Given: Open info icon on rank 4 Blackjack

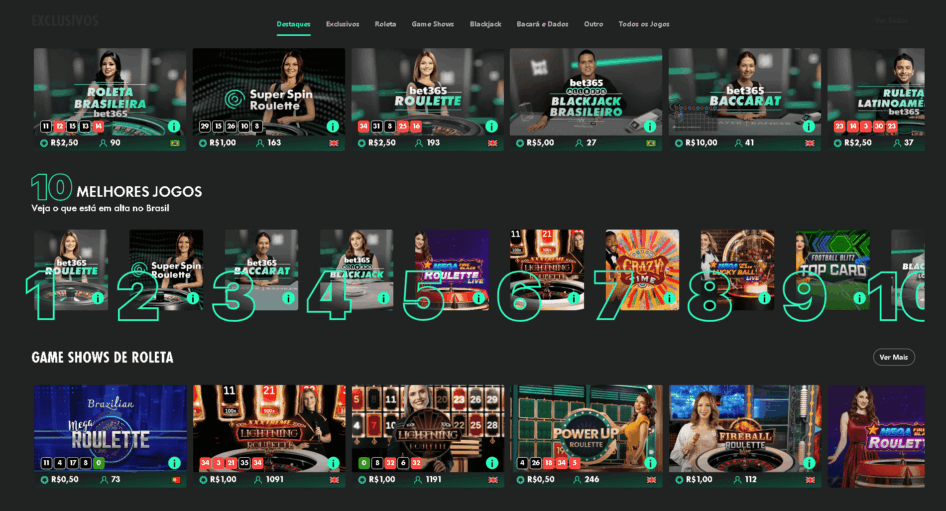Looking at the screenshot, I should click(384, 298).
